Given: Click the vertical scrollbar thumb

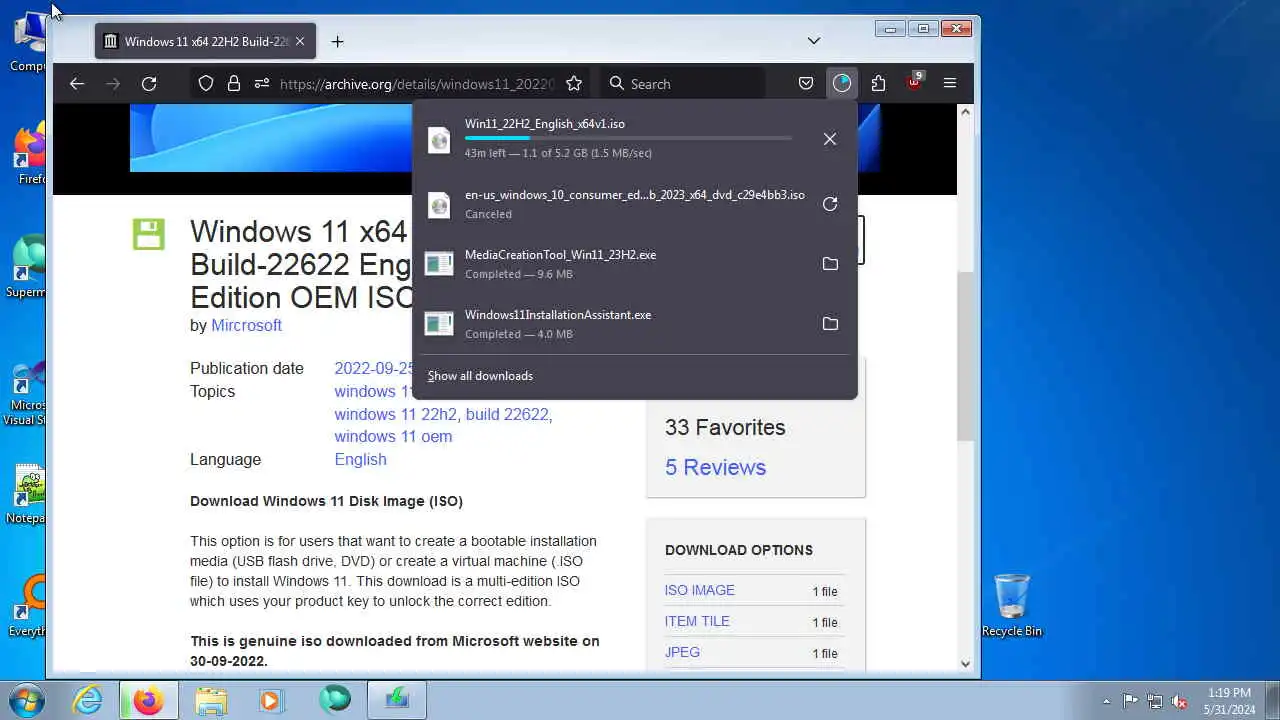Looking at the screenshot, I should tap(965, 355).
